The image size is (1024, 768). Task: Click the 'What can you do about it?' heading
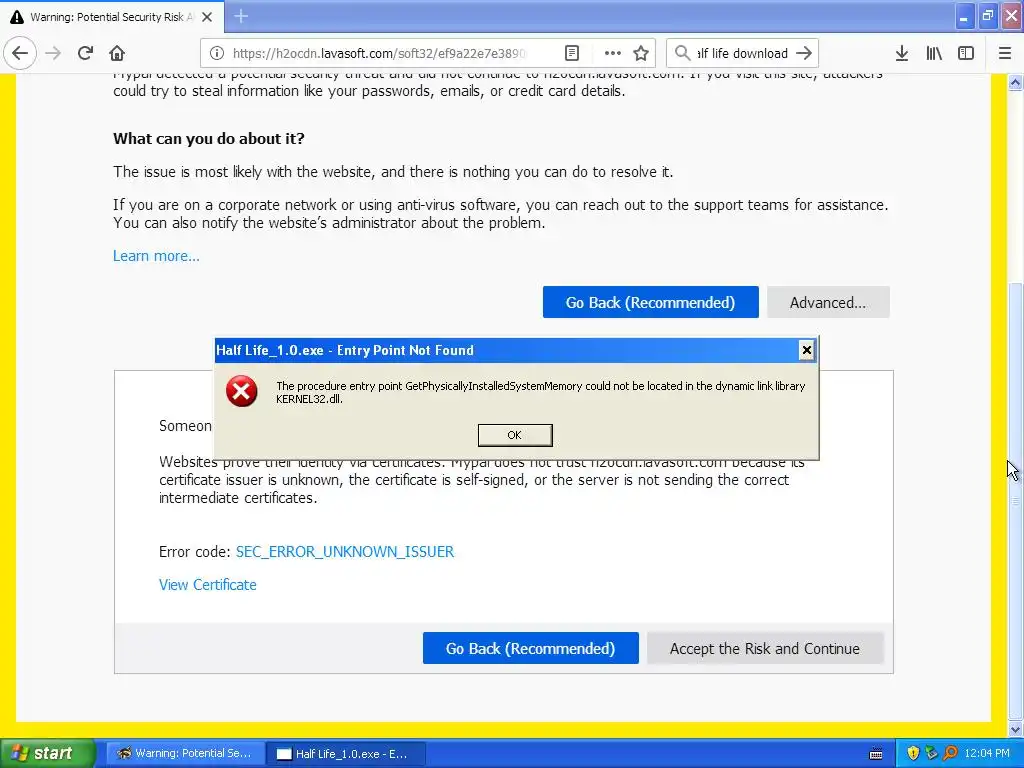[x=209, y=139]
